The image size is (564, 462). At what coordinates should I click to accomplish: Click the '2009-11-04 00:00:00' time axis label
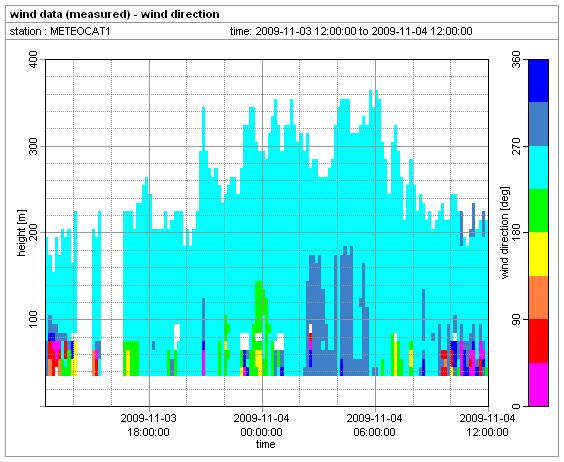tap(261, 425)
